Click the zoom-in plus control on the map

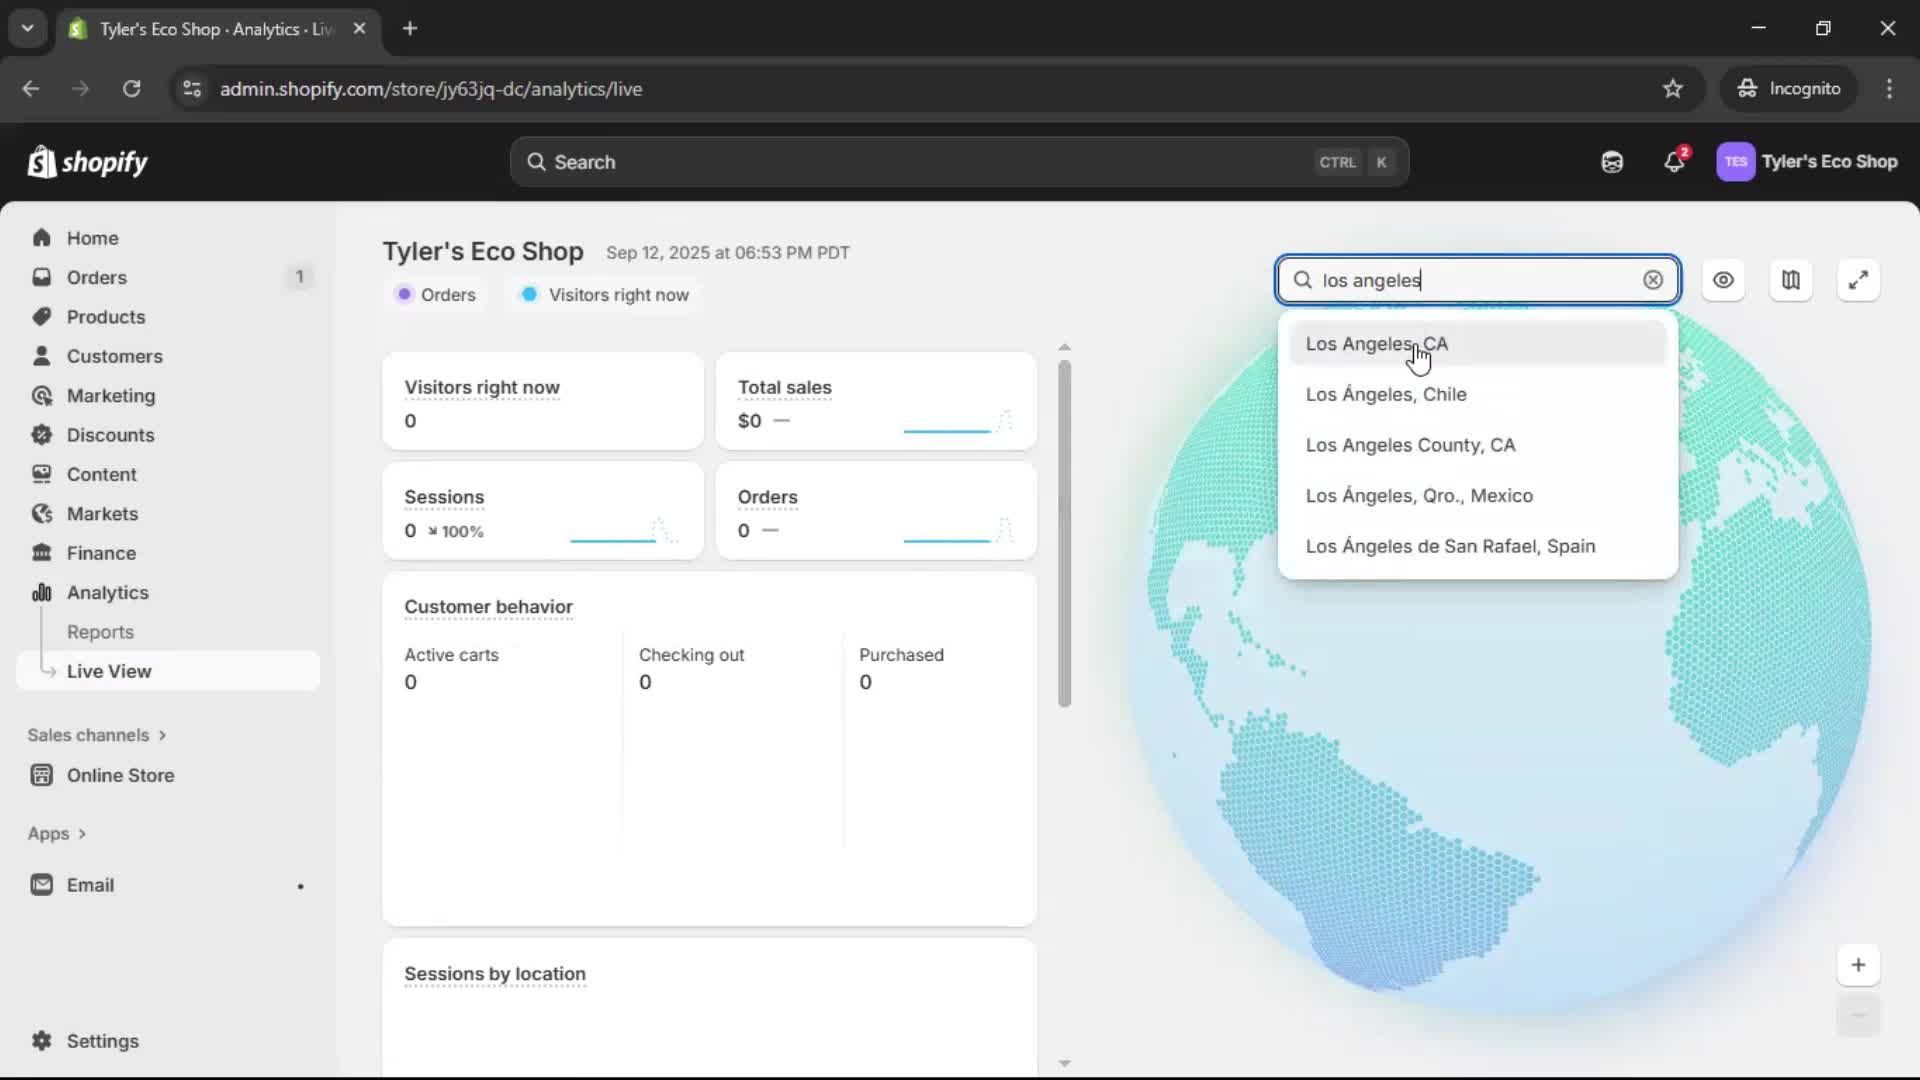(x=1859, y=964)
